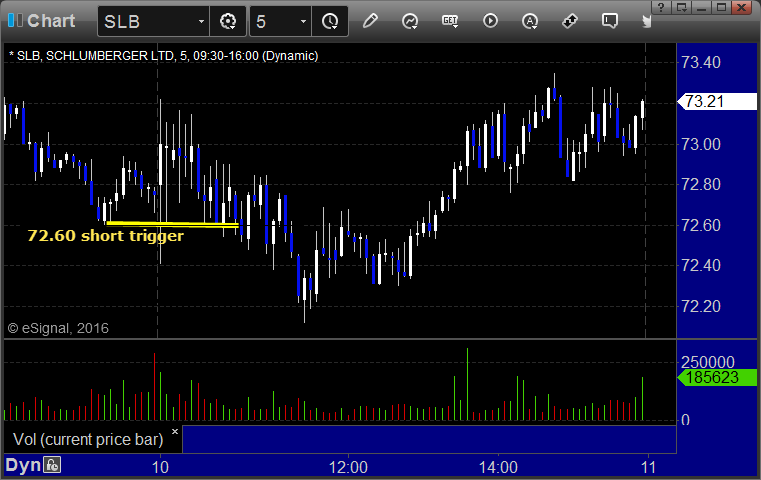The image size is (761, 480).
Task: Click the 72.40 price axis label
Action: tap(701, 265)
